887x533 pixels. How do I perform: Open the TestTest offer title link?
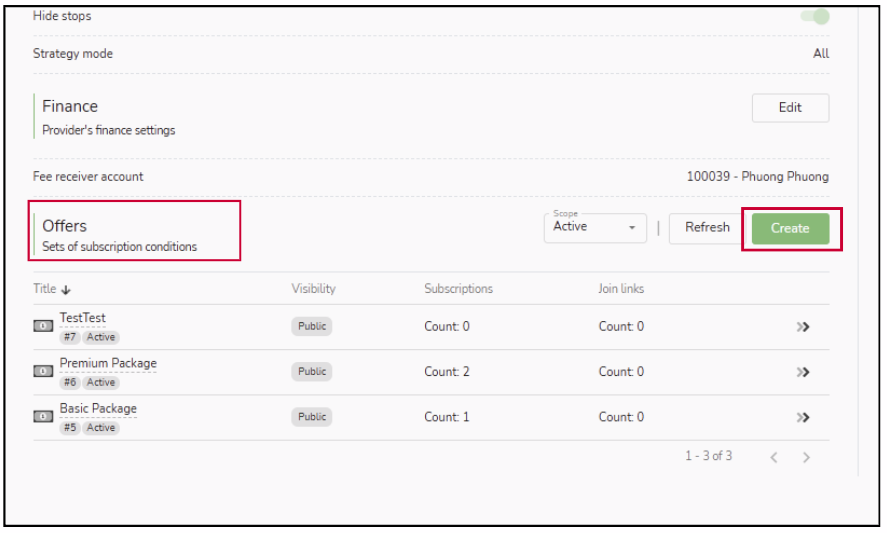click(82, 318)
